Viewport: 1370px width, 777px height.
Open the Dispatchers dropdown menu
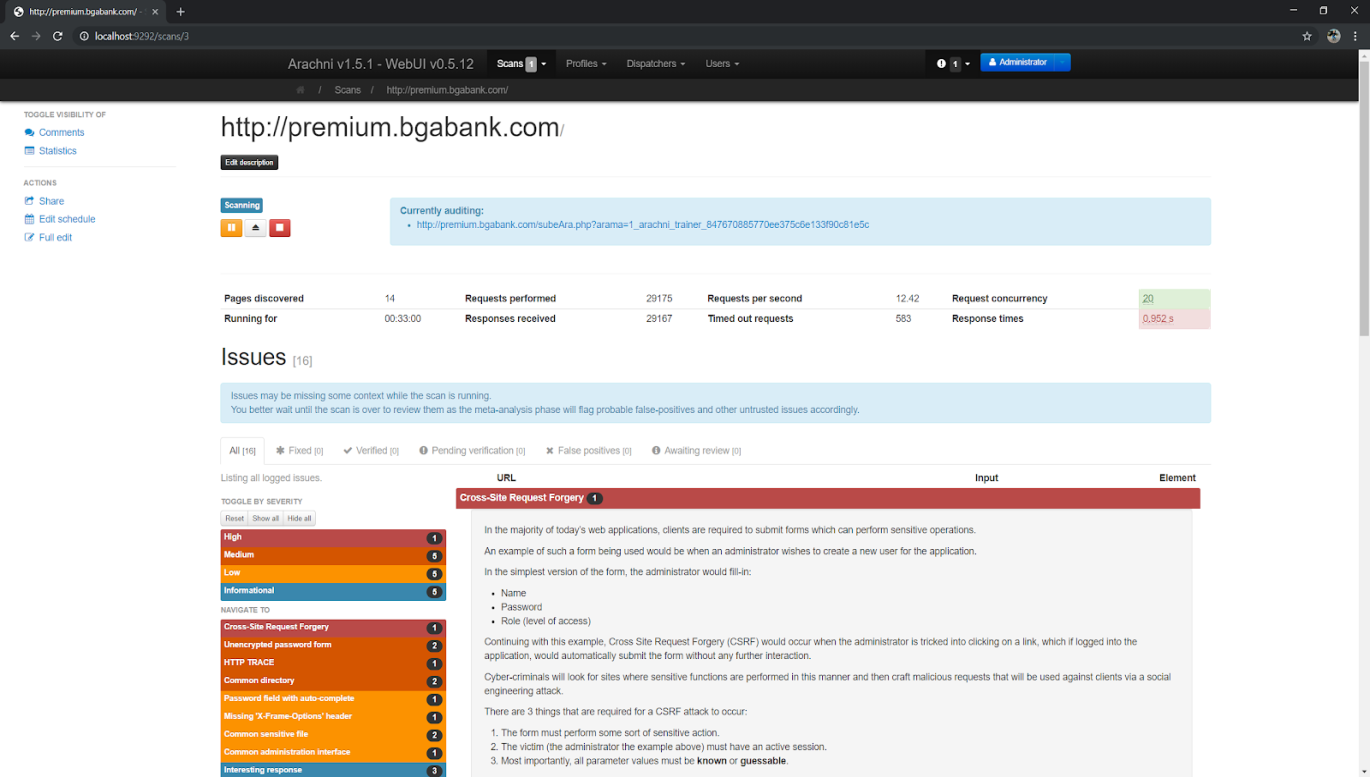656,64
